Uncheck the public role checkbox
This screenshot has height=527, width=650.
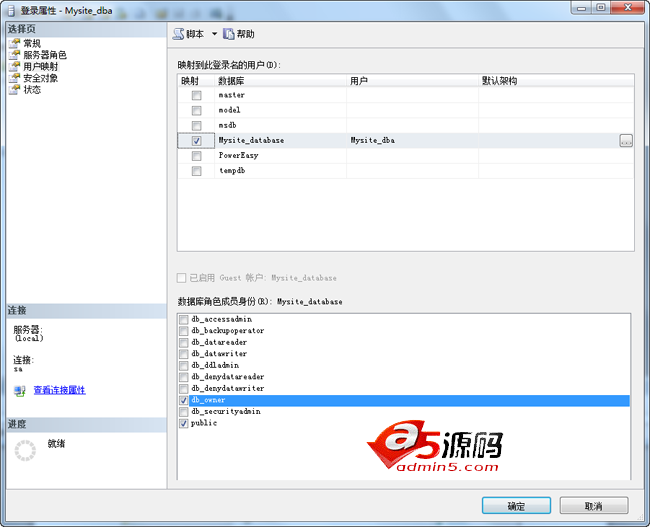point(184,423)
